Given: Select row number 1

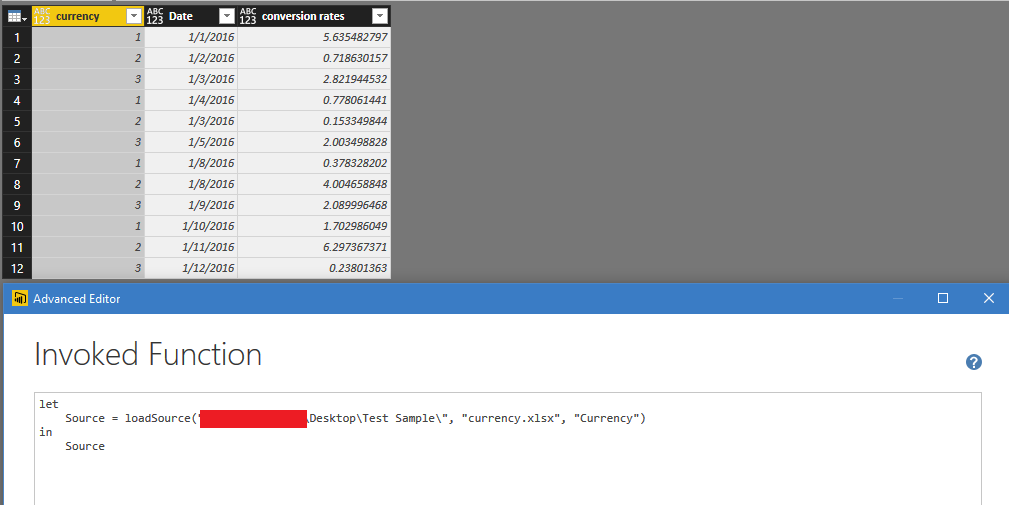Looking at the screenshot, I should [17, 37].
